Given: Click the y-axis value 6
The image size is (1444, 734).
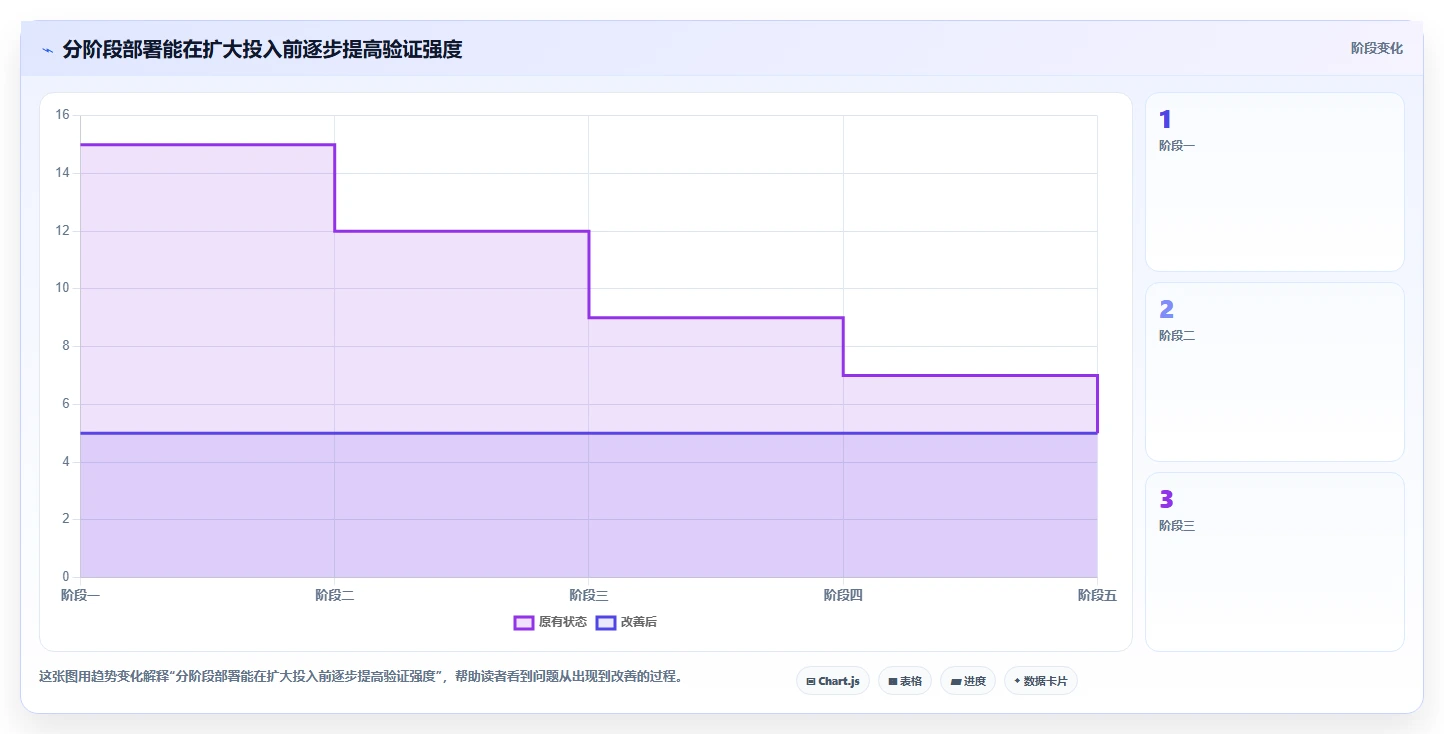Looking at the screenshot, I should tap(66, 404).
